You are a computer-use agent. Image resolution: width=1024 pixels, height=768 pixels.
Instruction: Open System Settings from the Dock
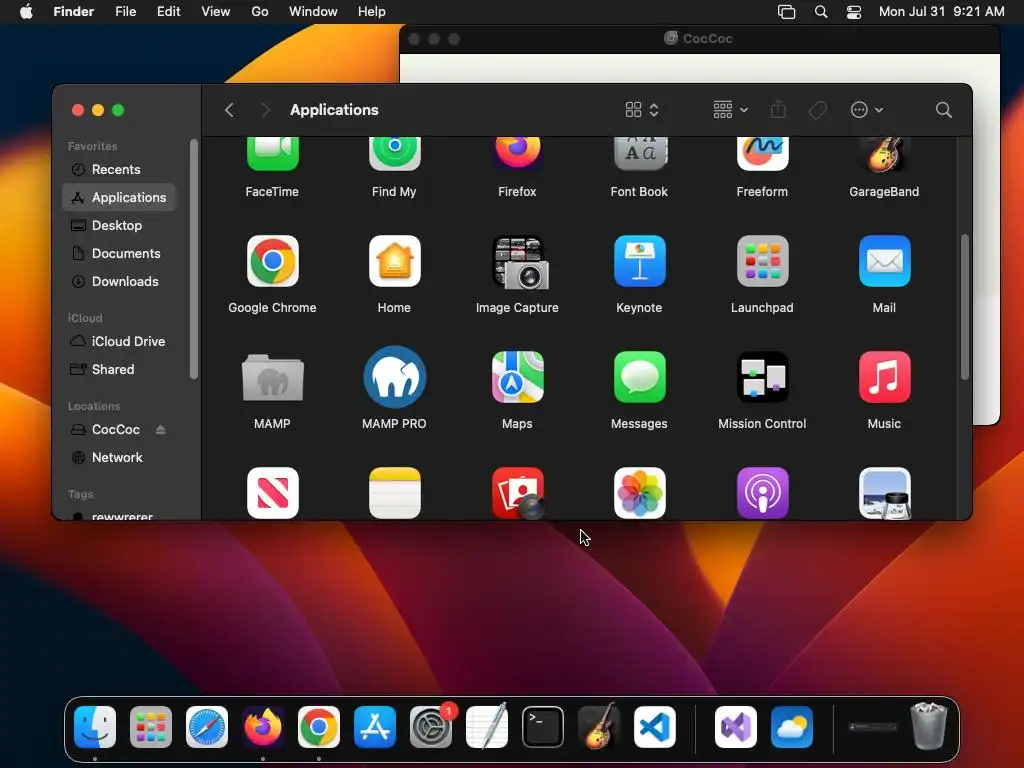(x=431, y=727)
